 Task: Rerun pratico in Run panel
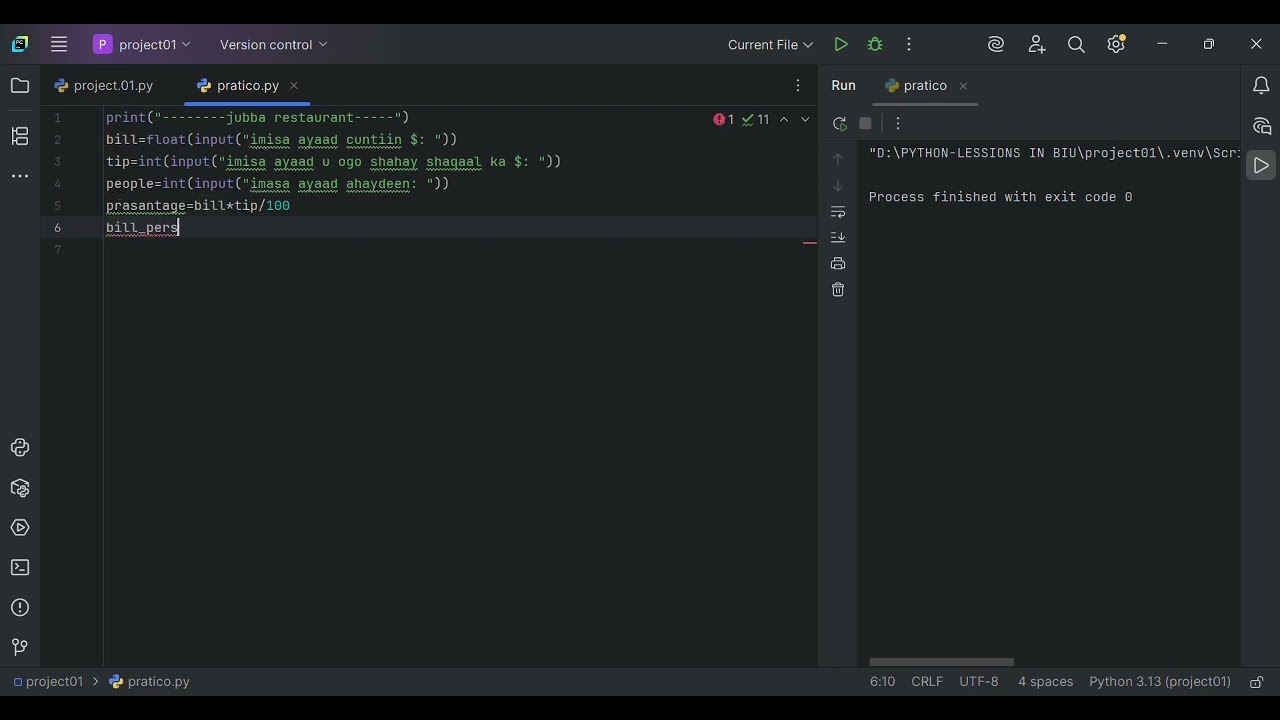(839, 123)
